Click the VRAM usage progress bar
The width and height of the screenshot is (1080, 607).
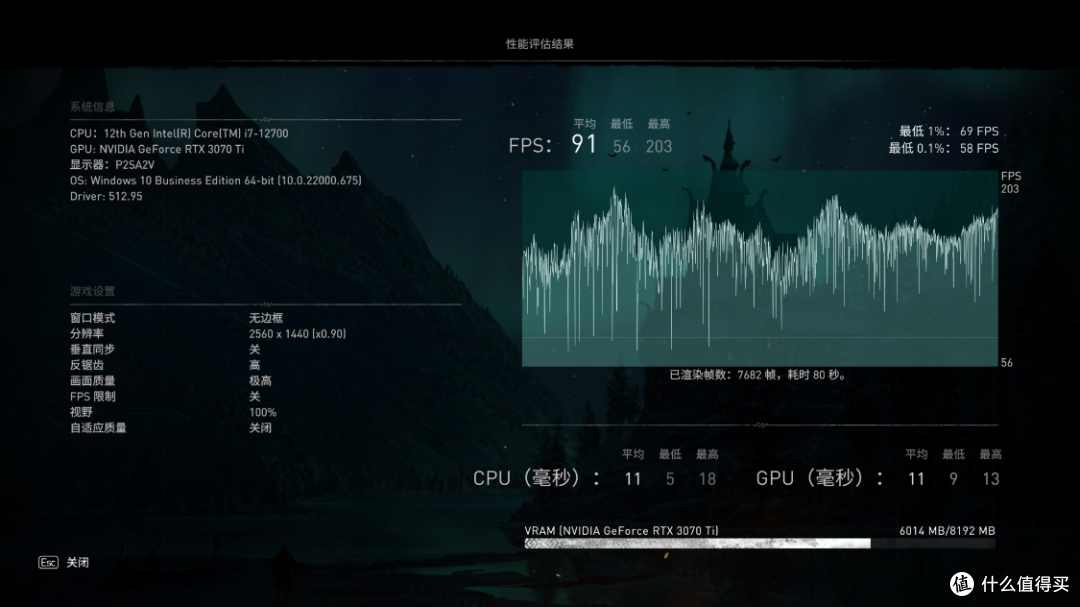760,544
